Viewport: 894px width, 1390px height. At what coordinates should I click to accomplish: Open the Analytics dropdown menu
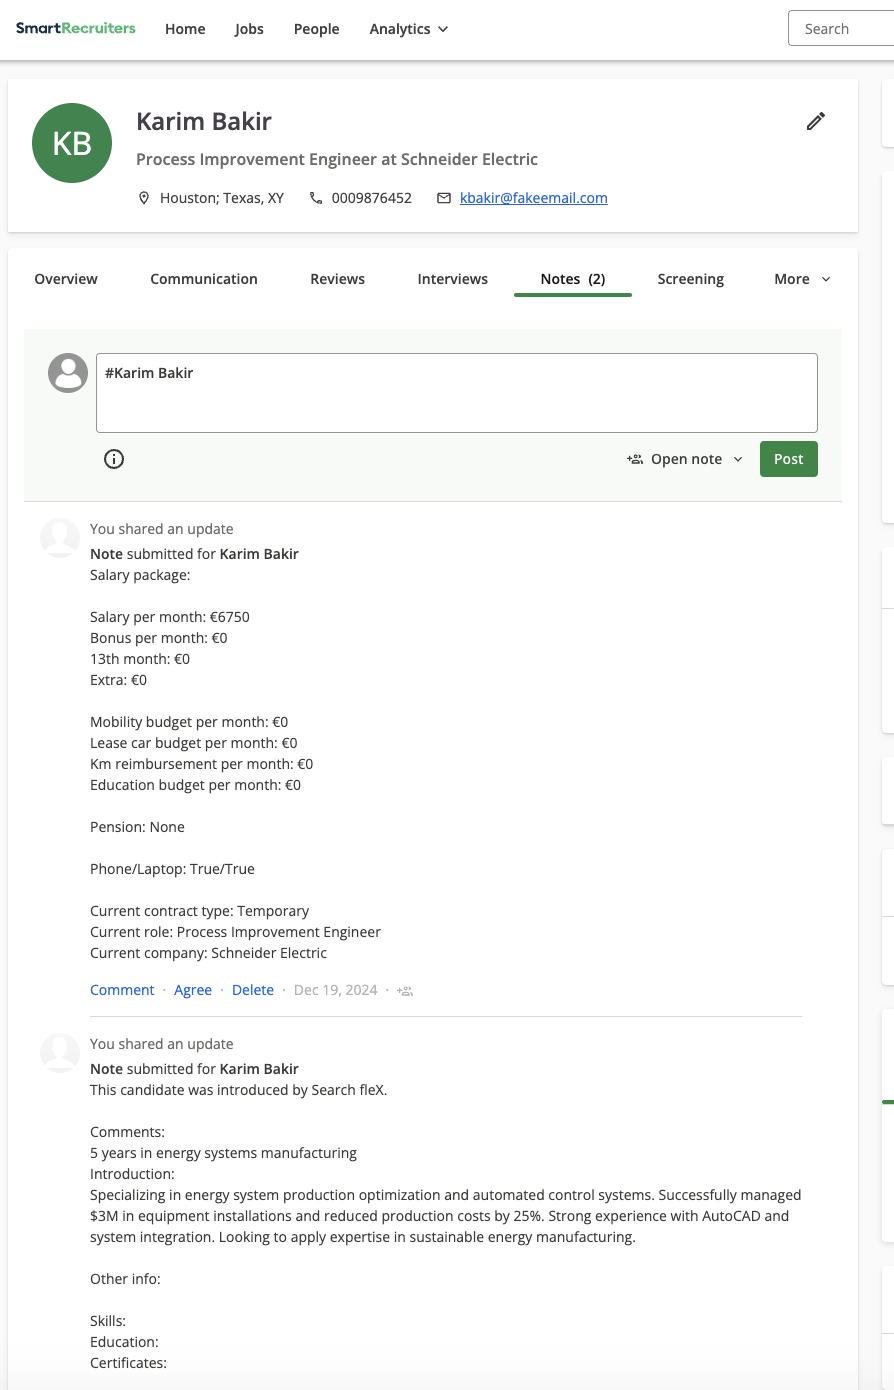coord(409,29)
